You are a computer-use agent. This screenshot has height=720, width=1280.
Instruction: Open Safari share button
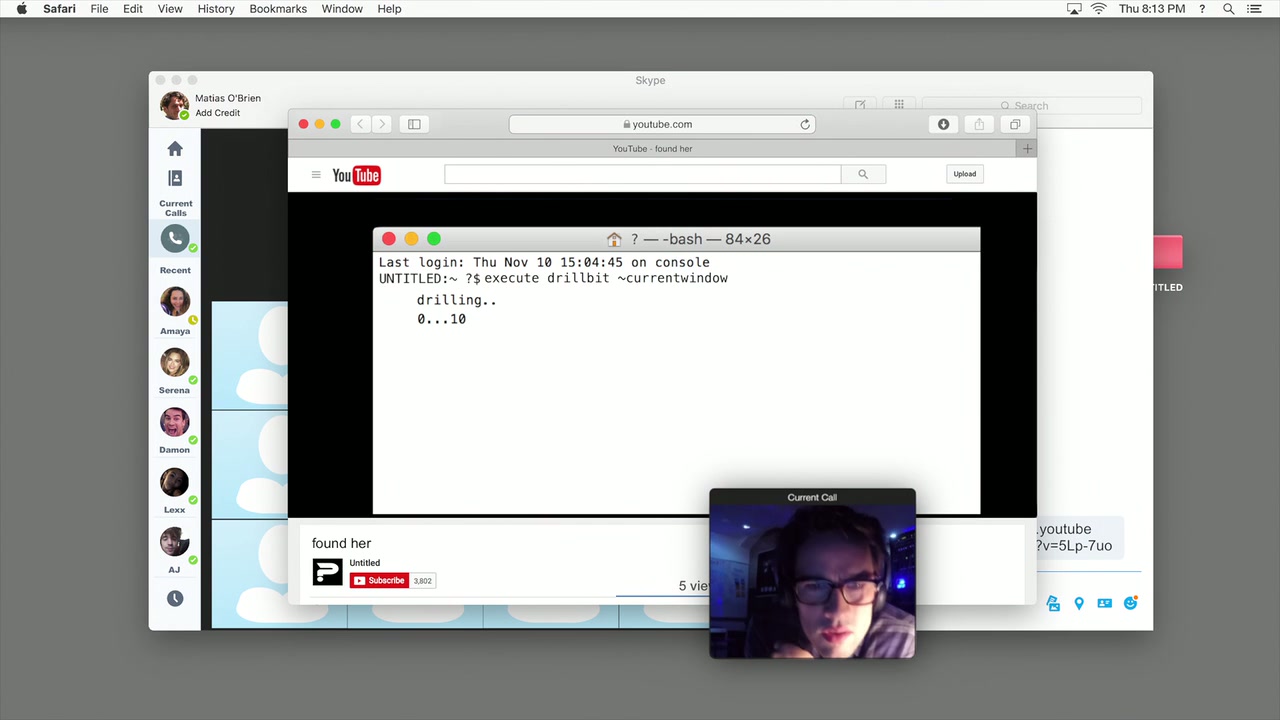click(x=979, y=124)
